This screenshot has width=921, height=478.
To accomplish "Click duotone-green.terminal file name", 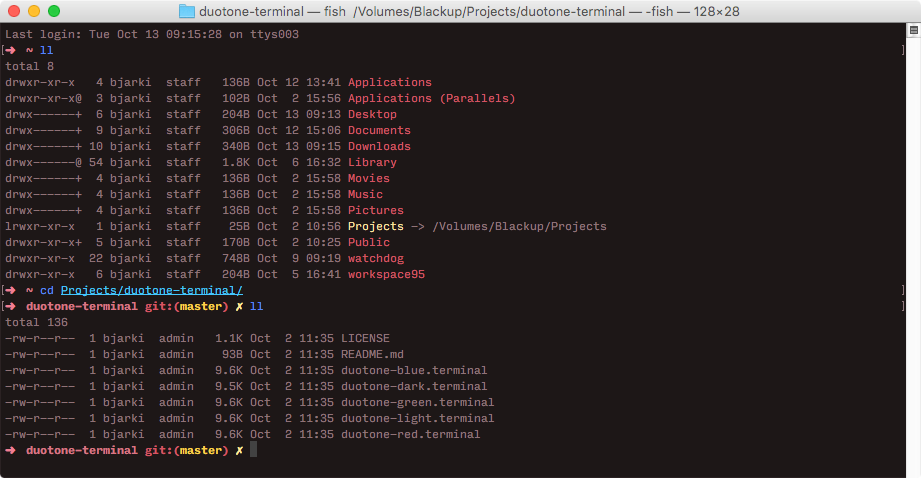I will (417, 402).
